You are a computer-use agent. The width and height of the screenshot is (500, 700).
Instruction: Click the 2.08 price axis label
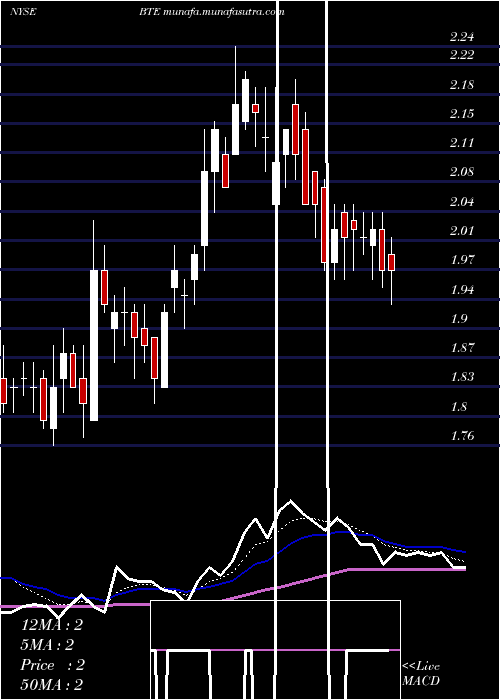462,172
